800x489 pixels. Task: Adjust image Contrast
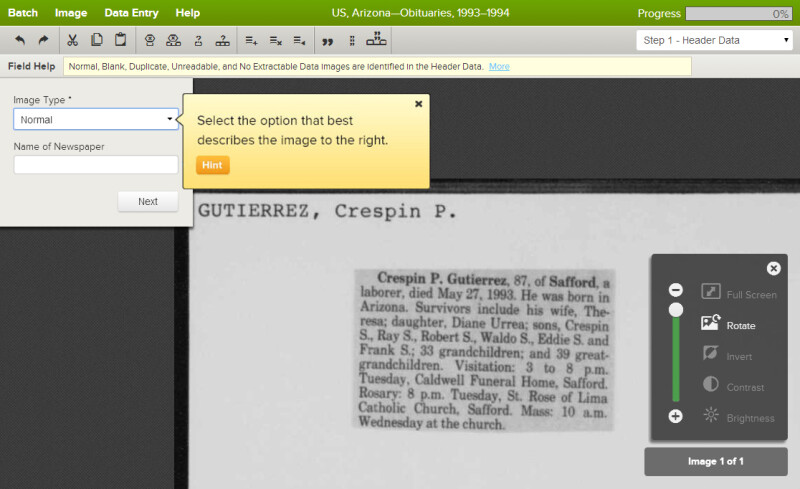click(x=733, y=385)
